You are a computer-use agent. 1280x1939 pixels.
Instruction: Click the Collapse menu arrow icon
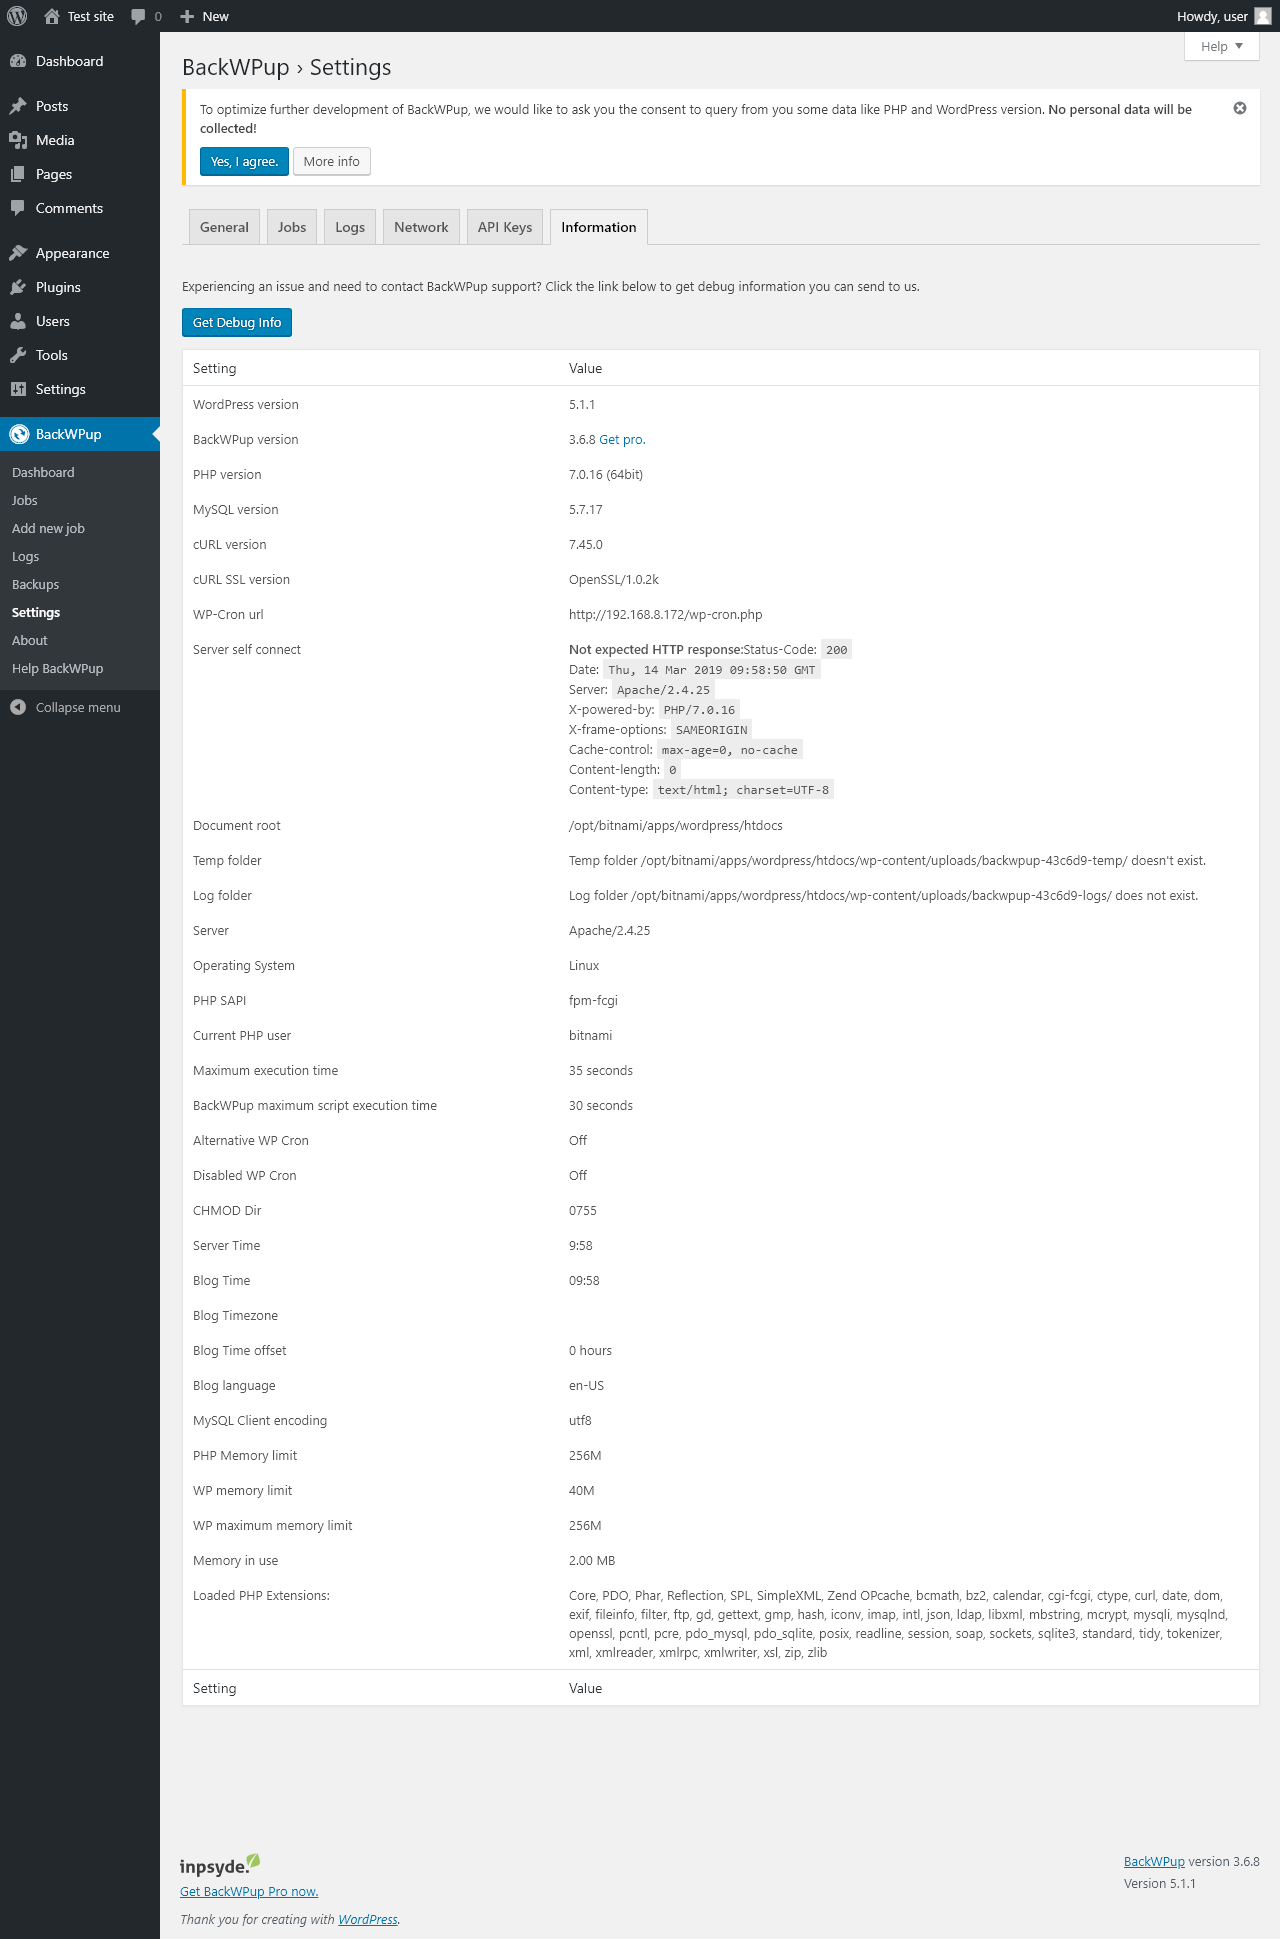click(18, 707)
